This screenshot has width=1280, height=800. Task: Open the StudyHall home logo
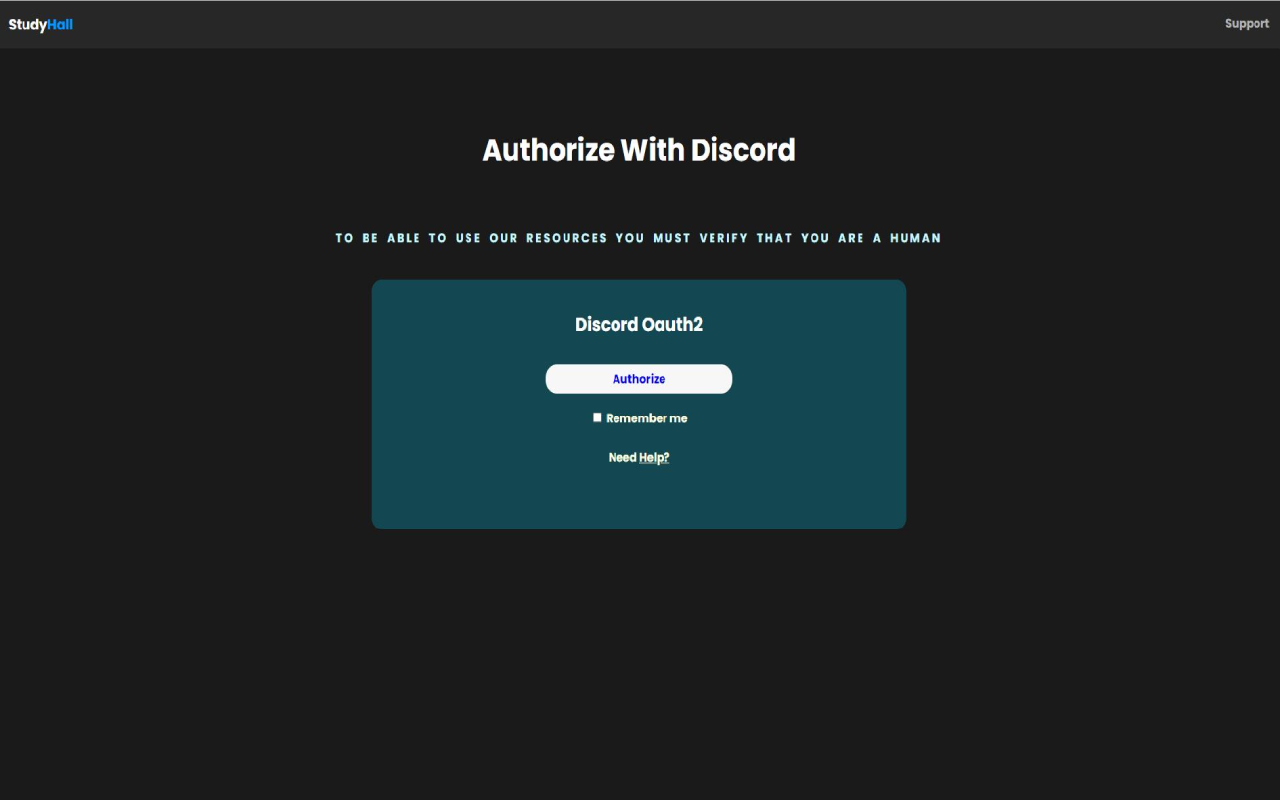(41, 24)
